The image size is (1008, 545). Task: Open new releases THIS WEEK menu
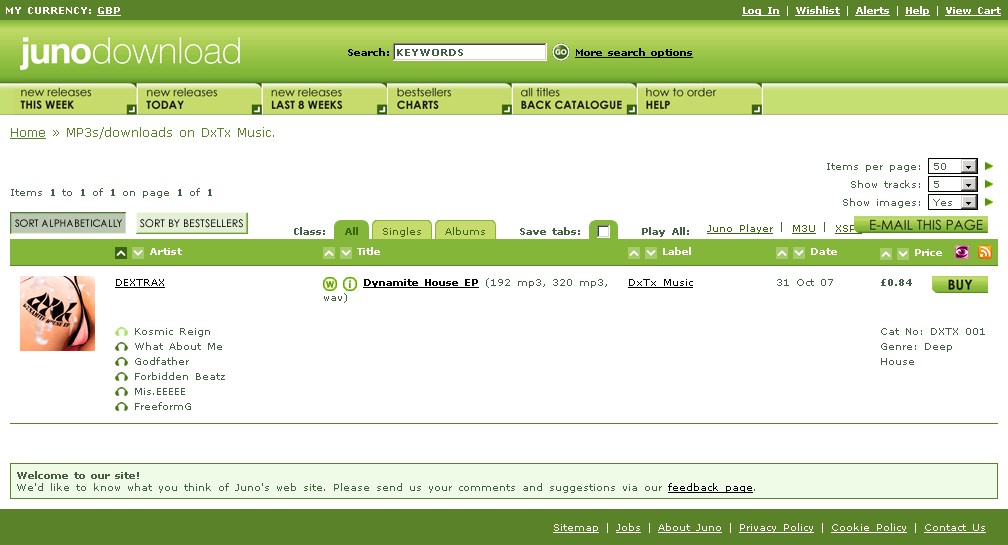pos(68,99)
